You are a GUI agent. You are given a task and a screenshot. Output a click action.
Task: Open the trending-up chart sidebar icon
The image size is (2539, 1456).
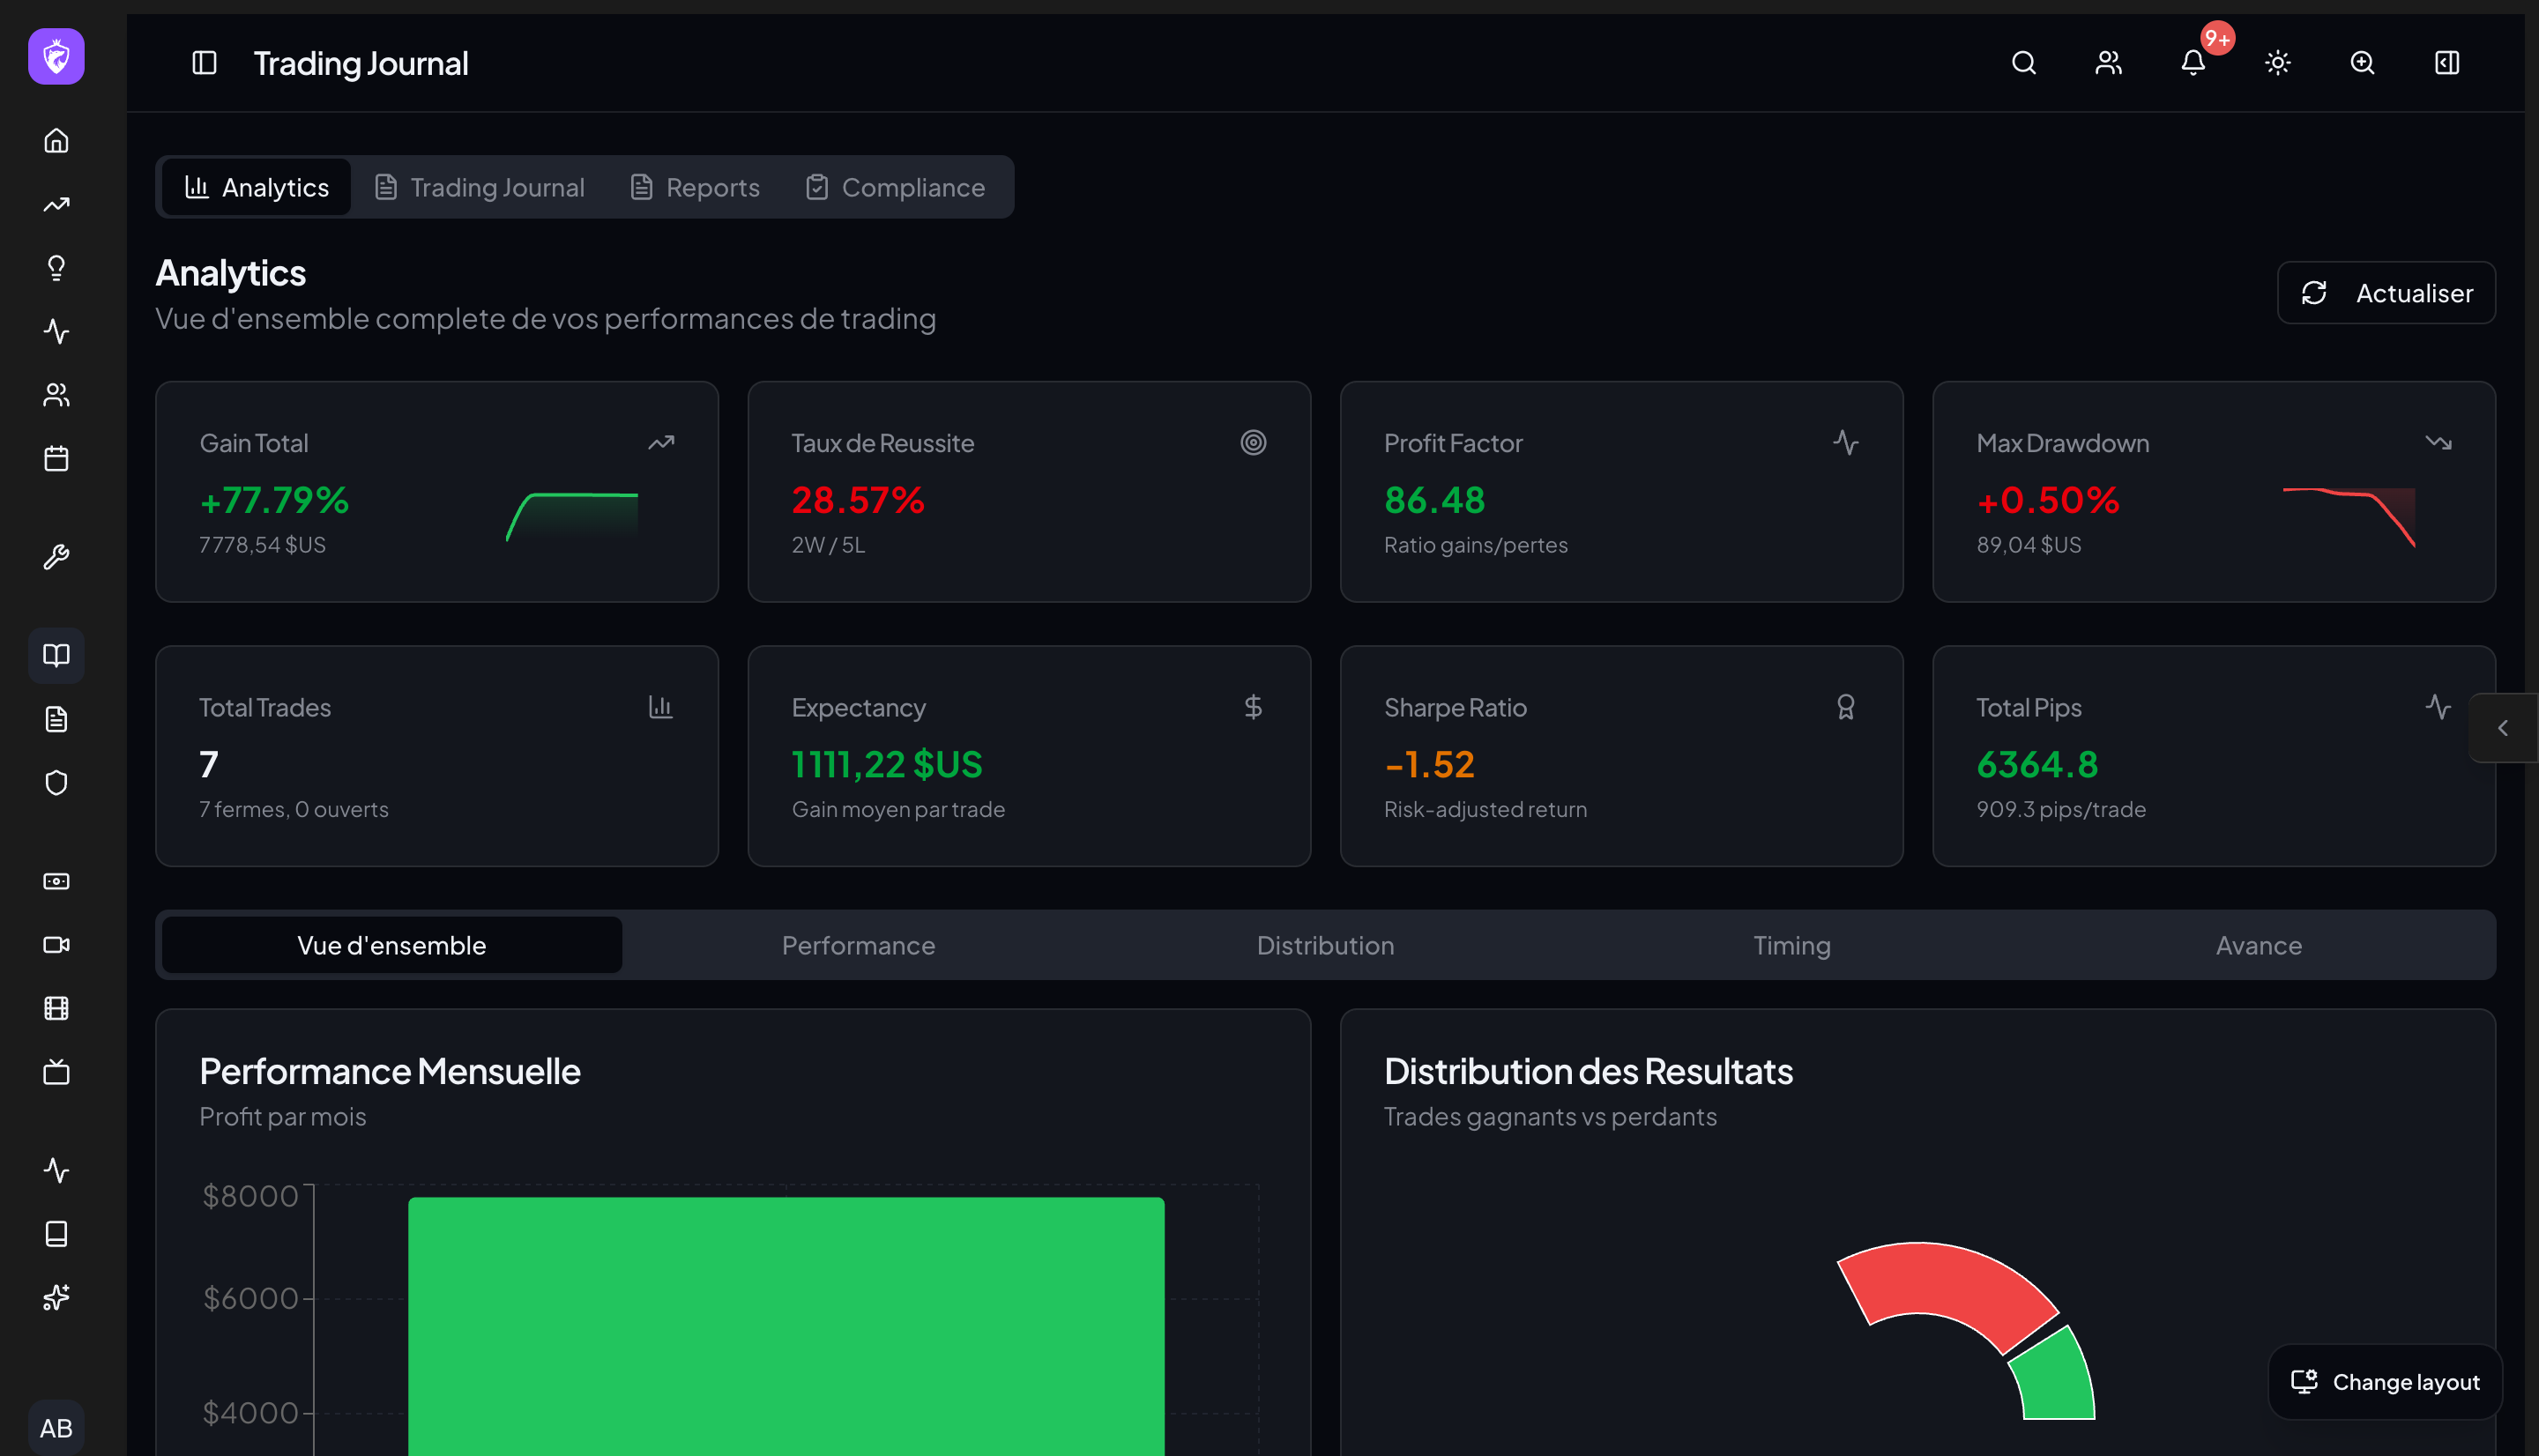point(56,204)
